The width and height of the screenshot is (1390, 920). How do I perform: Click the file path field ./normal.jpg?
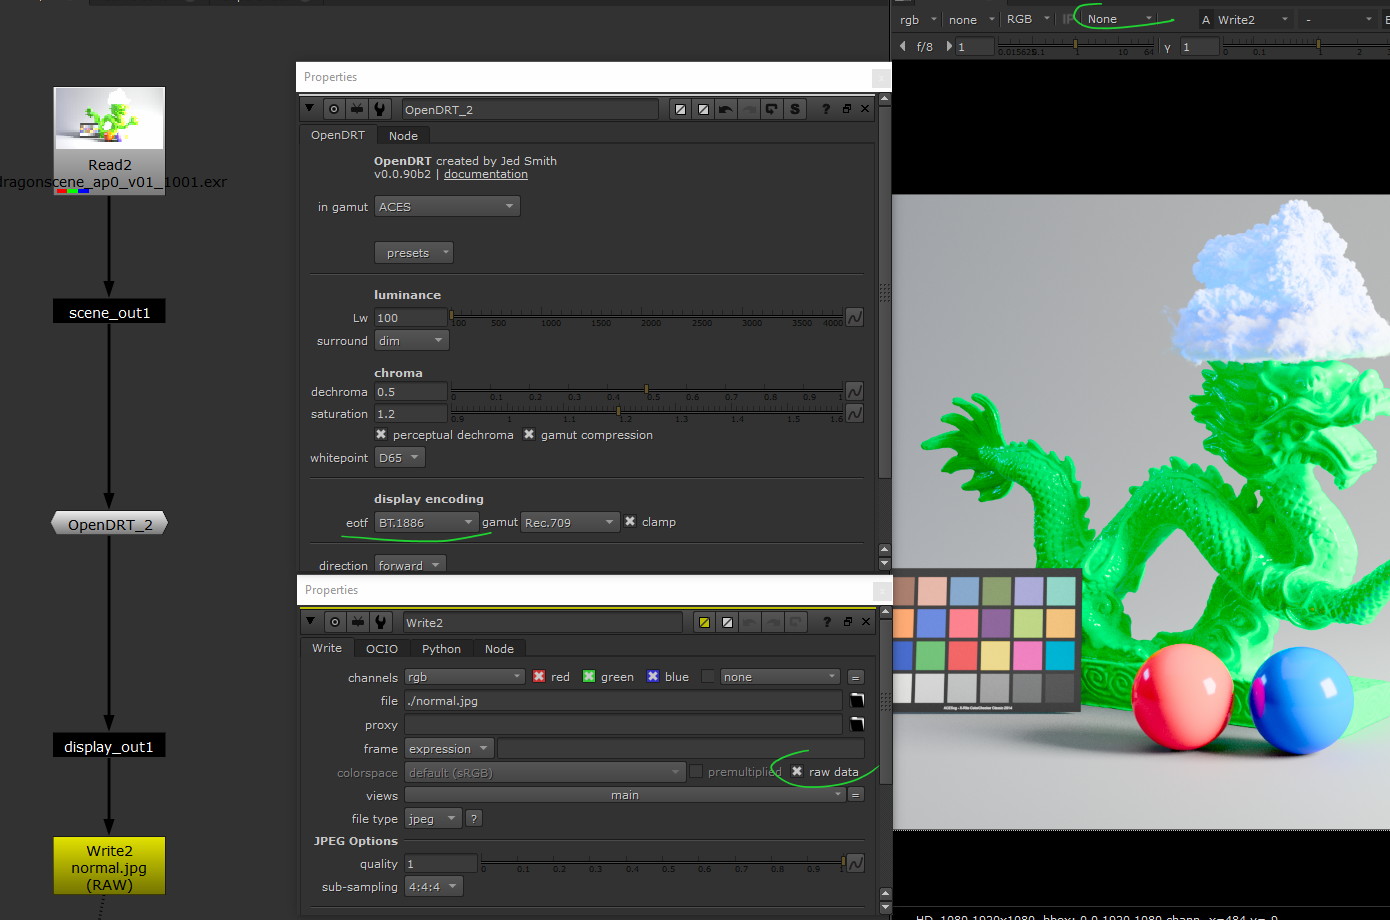tap(622, 700)
